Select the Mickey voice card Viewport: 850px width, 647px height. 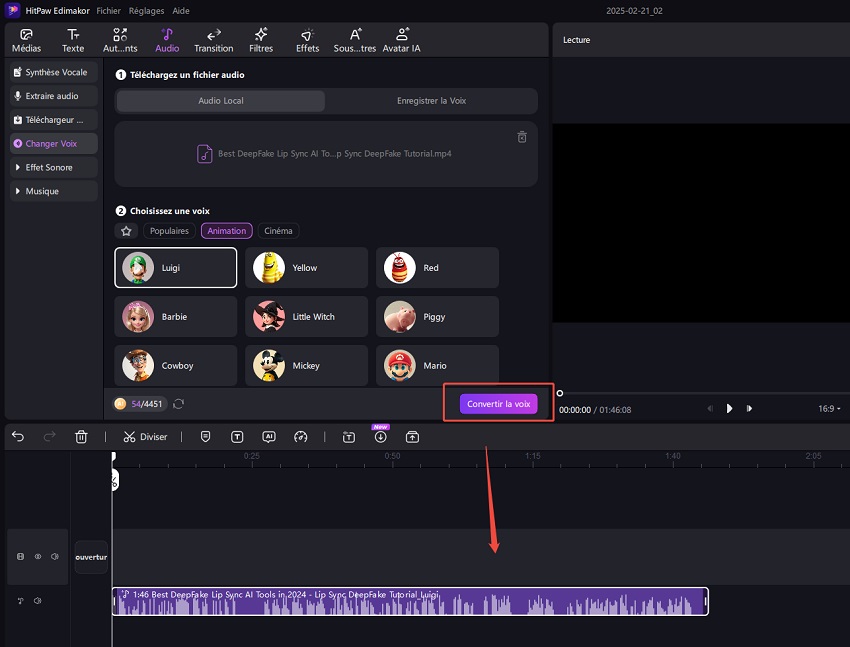(x=306, y=366)
